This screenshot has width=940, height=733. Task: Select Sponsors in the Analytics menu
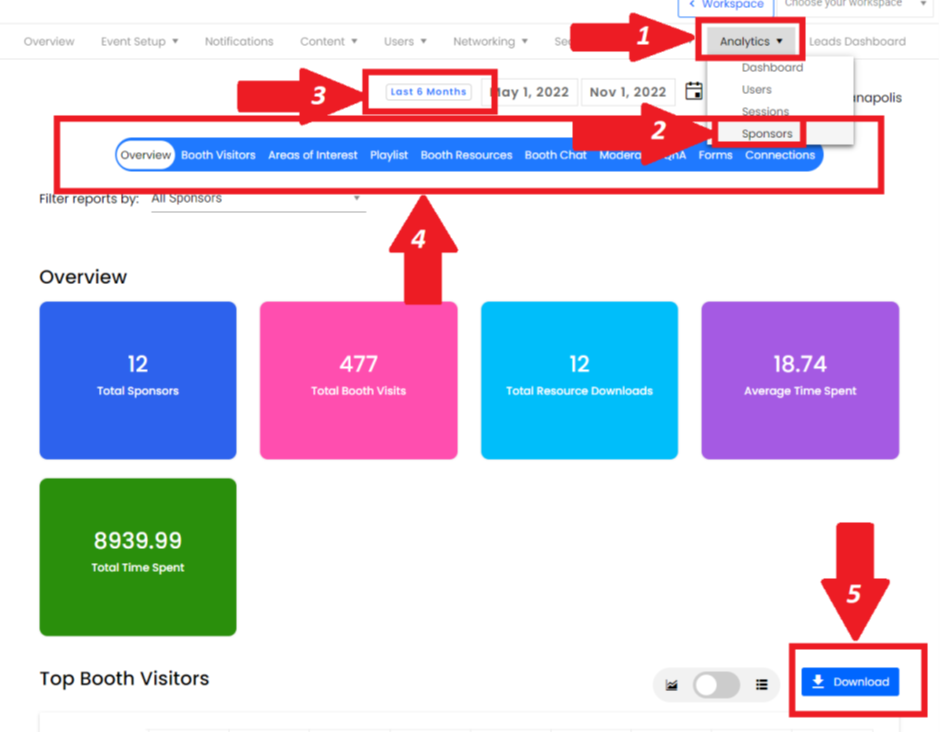tap(767, 134)
